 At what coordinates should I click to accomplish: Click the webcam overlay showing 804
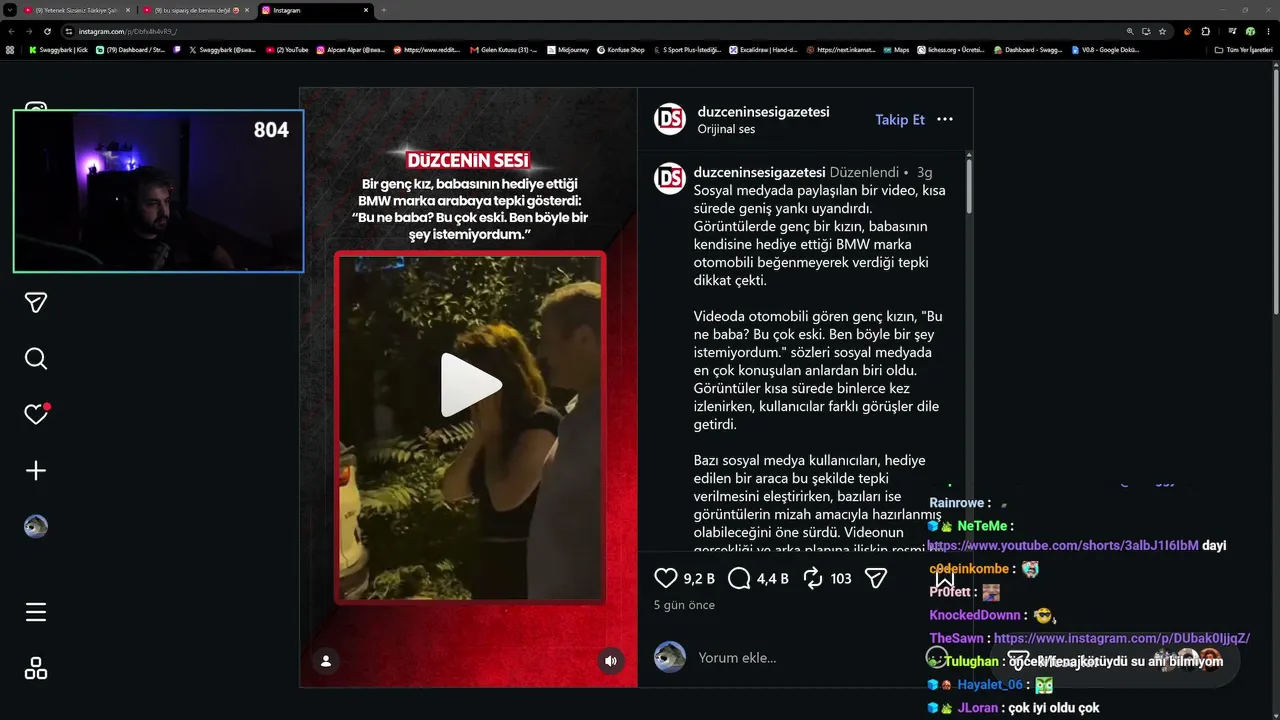point(158,191)
